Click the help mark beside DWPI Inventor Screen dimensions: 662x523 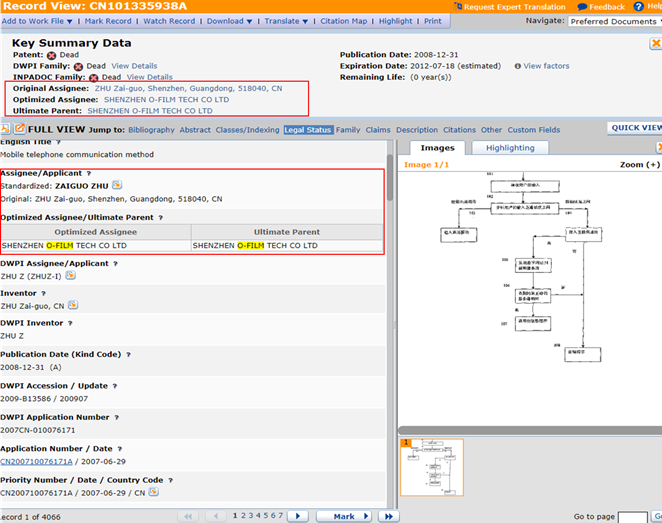coord(70,323)
